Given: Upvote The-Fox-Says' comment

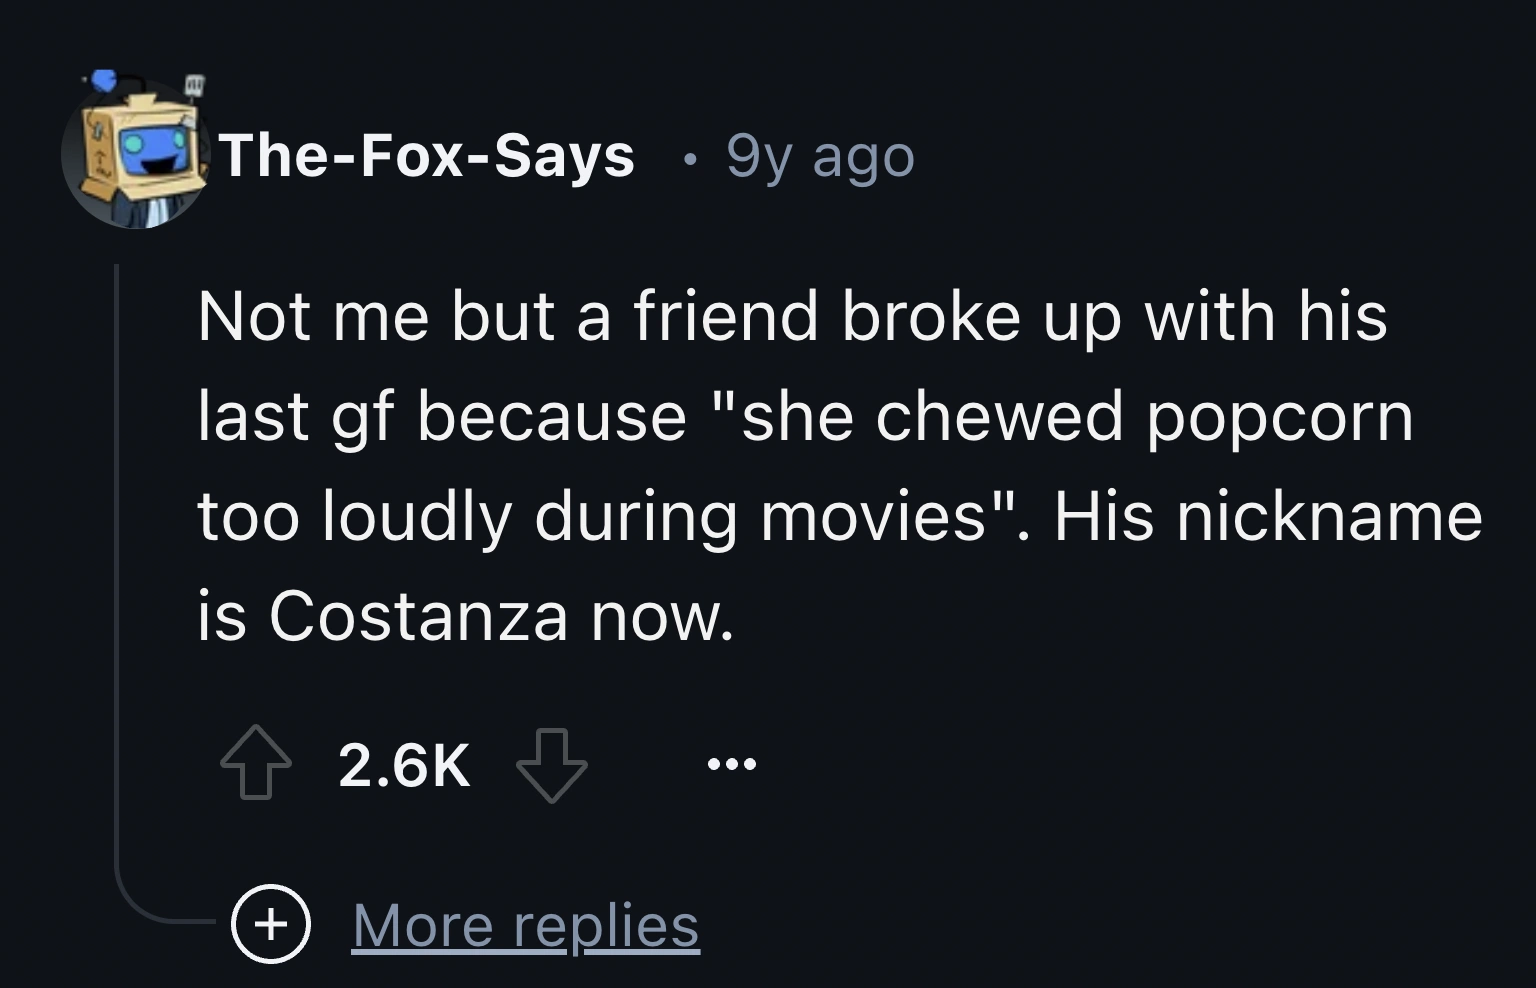Looking at the screenshot, I should coord(256,763).
